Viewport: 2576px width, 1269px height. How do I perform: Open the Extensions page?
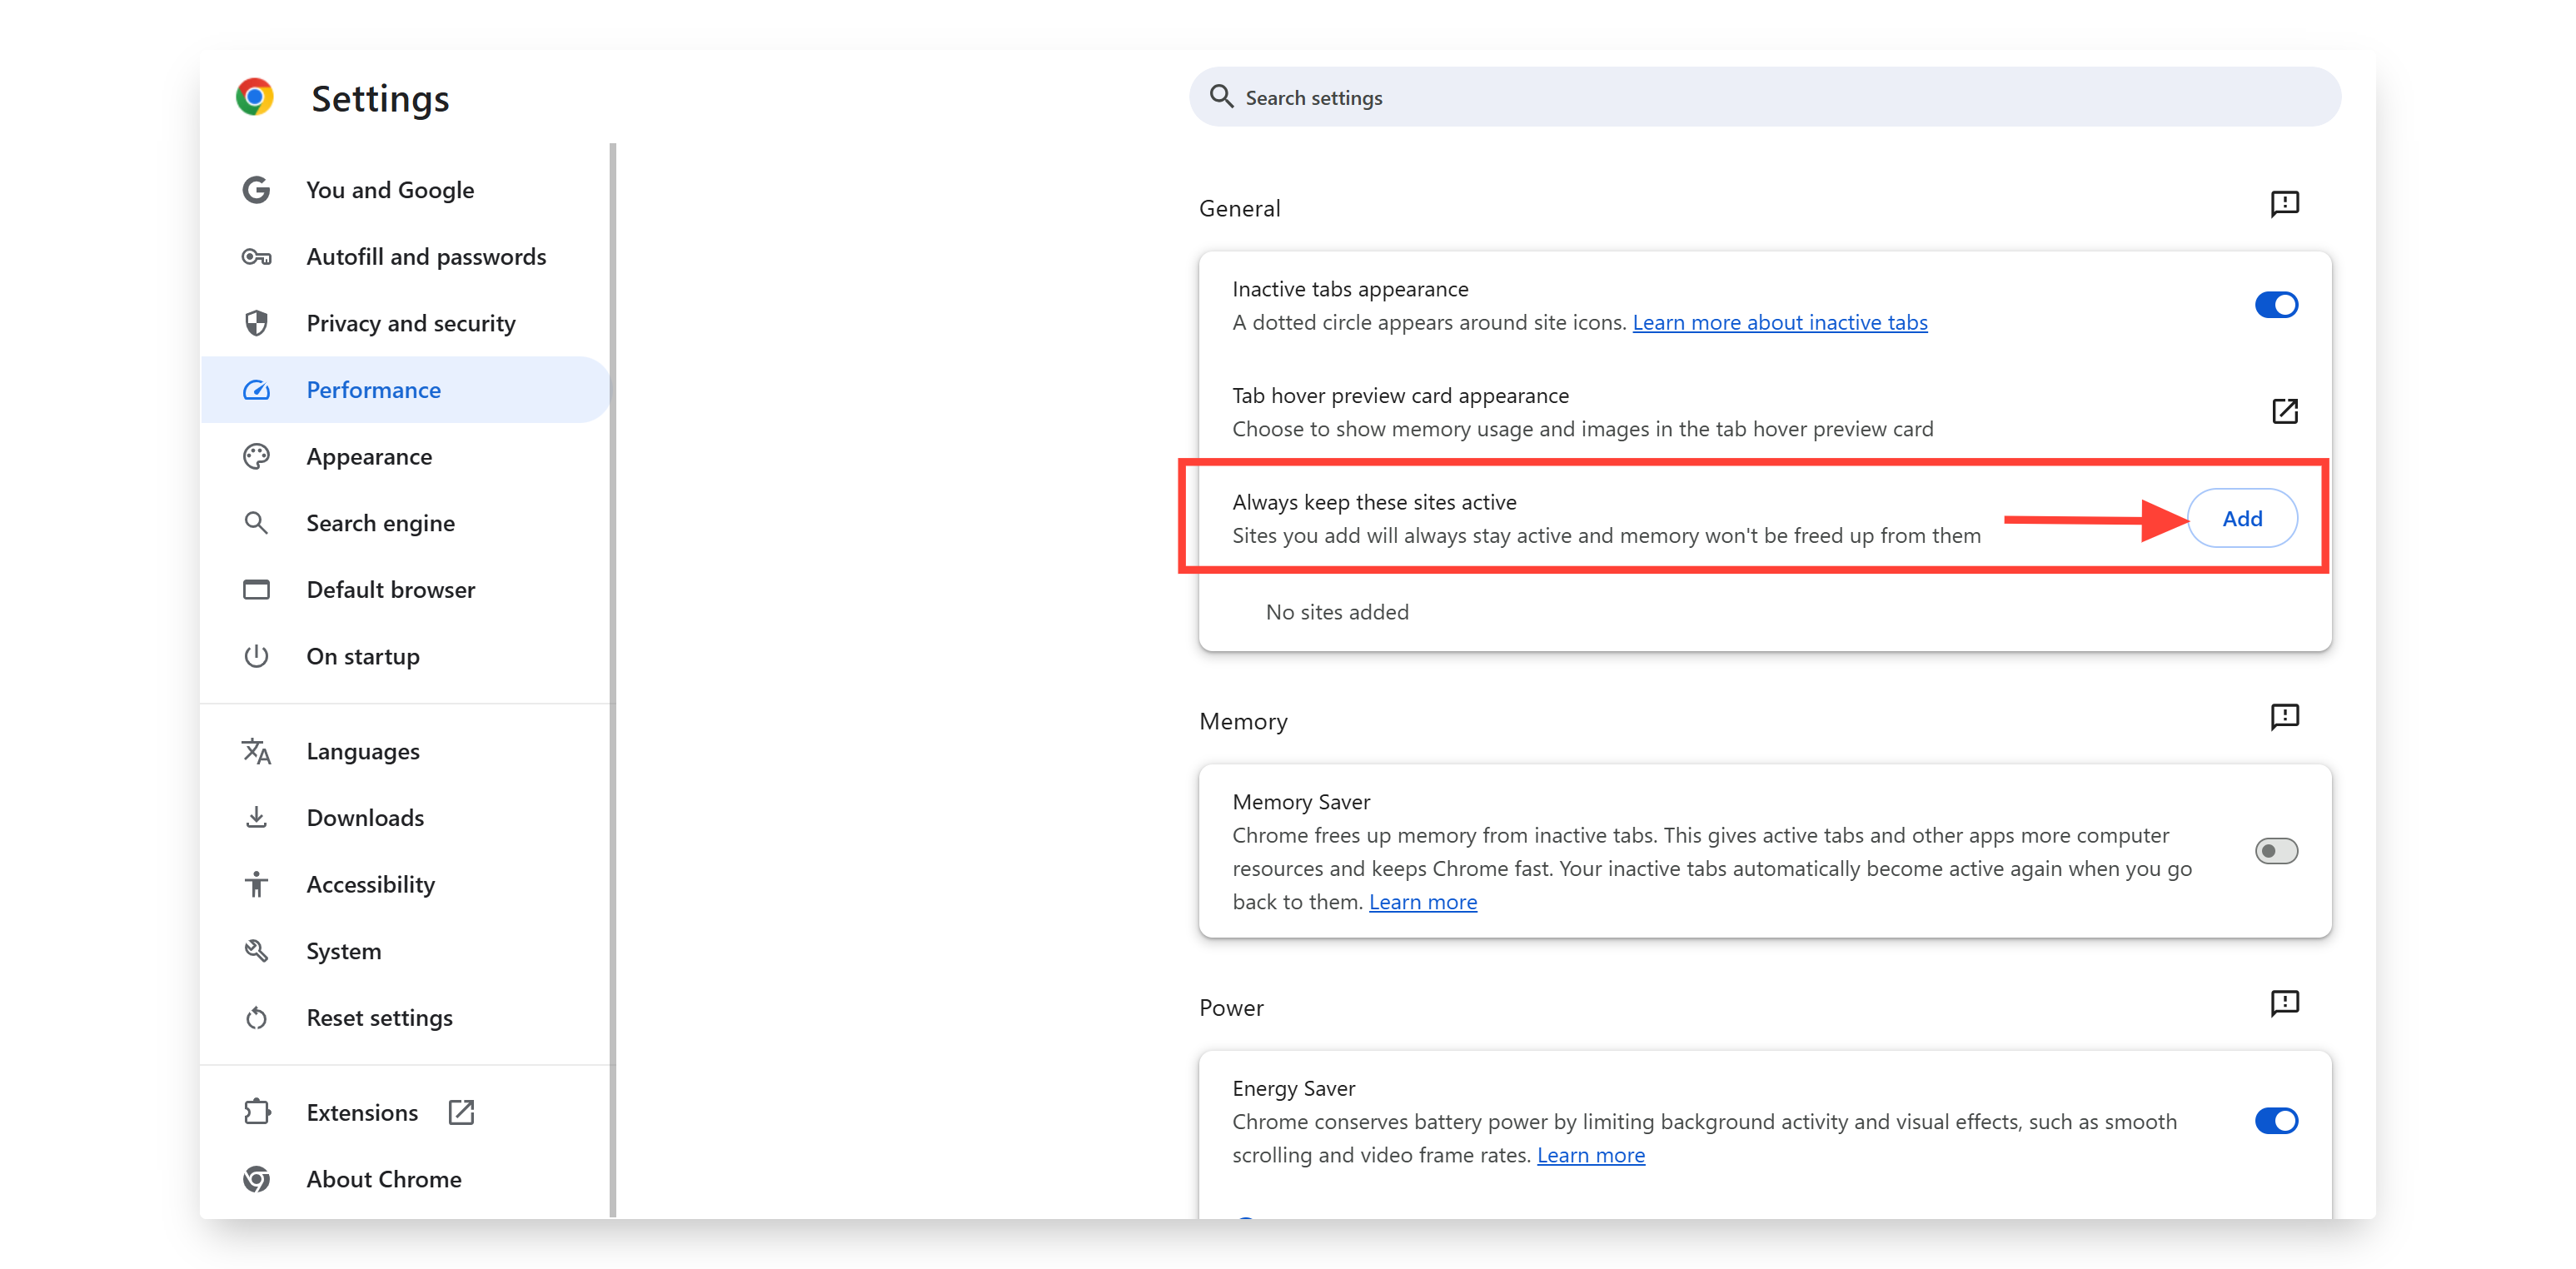[405, 1112]
